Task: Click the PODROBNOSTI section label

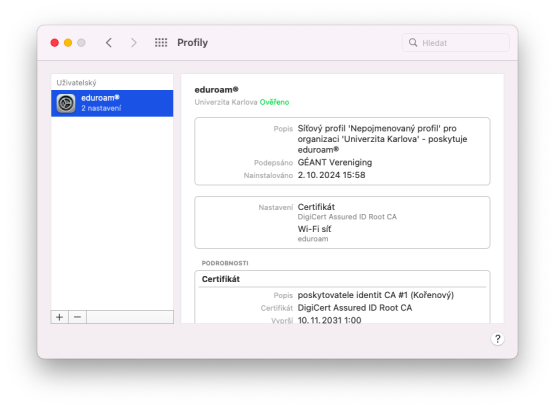Action: (225, 263)
